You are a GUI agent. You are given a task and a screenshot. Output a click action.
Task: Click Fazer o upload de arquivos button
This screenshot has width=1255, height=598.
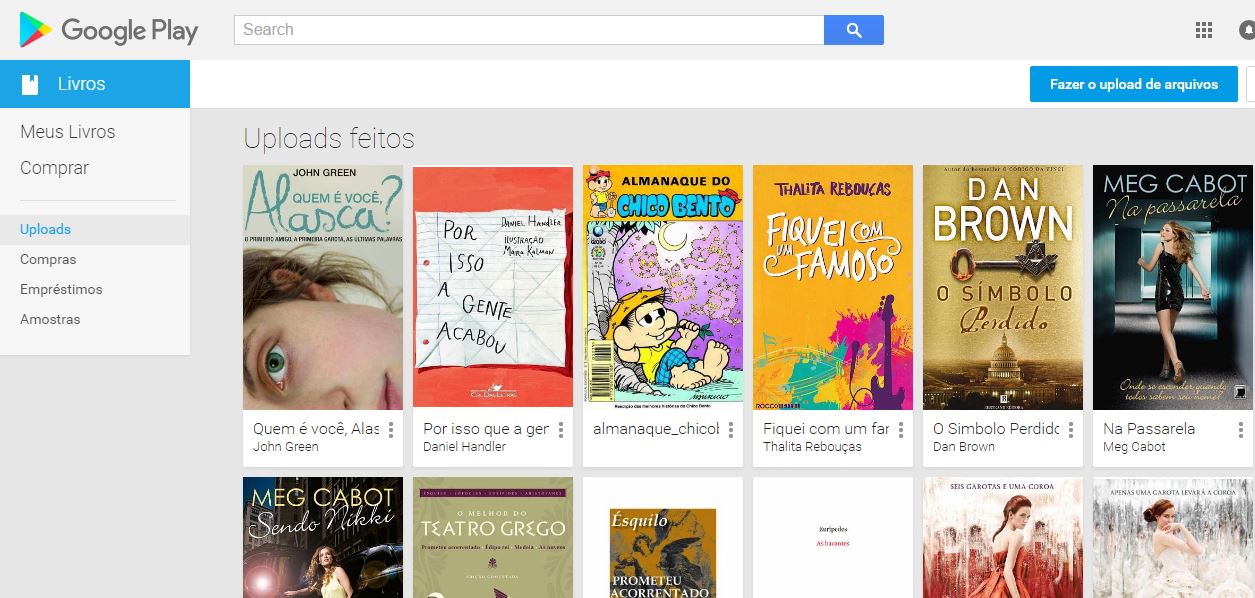coord(1134,84)
